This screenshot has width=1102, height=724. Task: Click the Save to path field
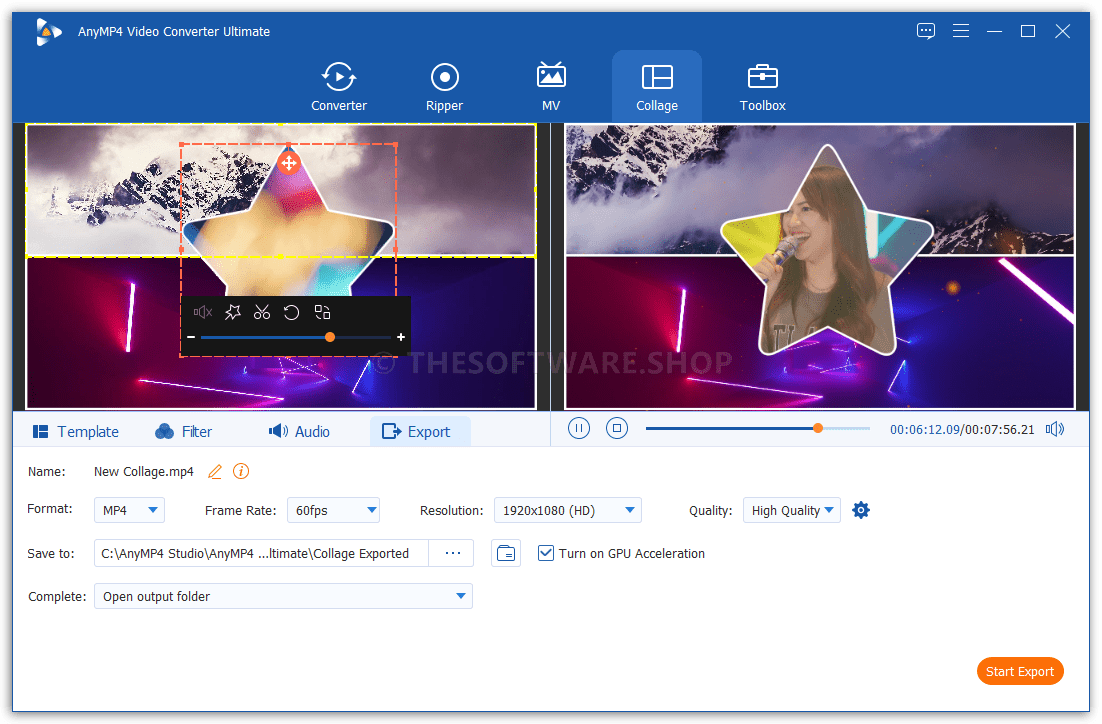point(261,553)
